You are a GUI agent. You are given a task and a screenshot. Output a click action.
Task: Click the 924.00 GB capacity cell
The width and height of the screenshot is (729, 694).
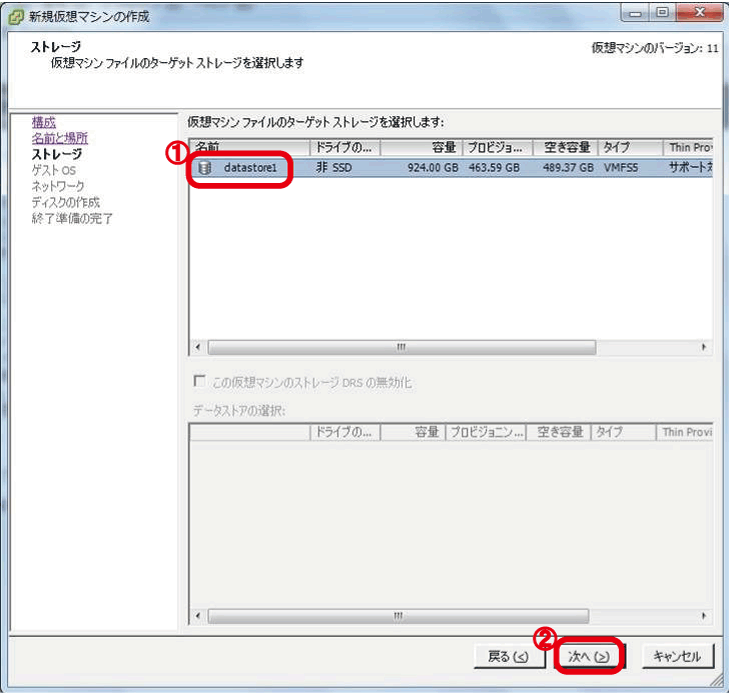coord(433,168)
